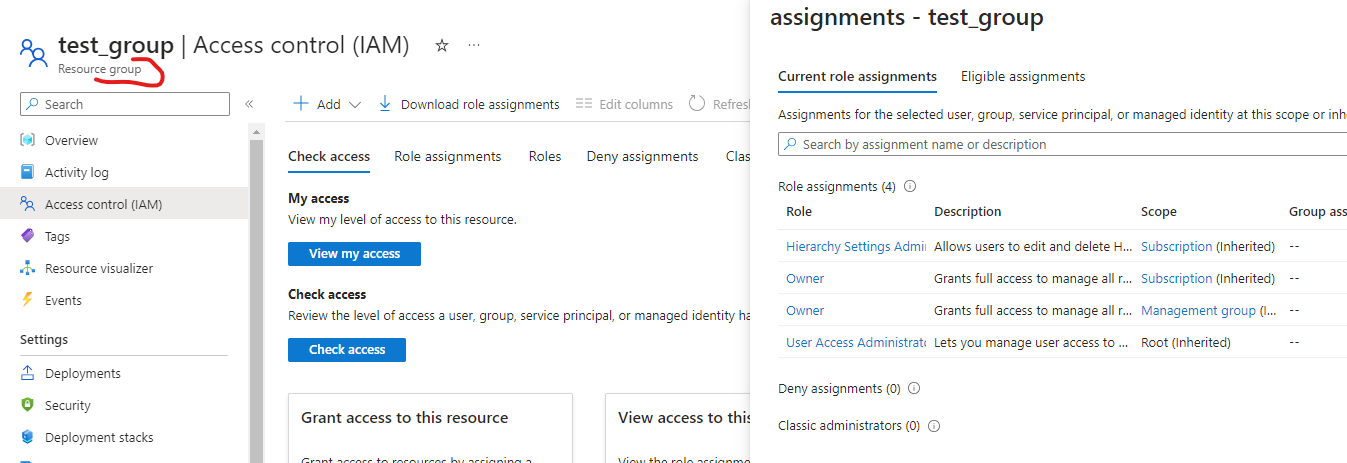1347x463 pixels.
Task: Click the Refresh circular arrow icon
Action: tap(697, 104)
